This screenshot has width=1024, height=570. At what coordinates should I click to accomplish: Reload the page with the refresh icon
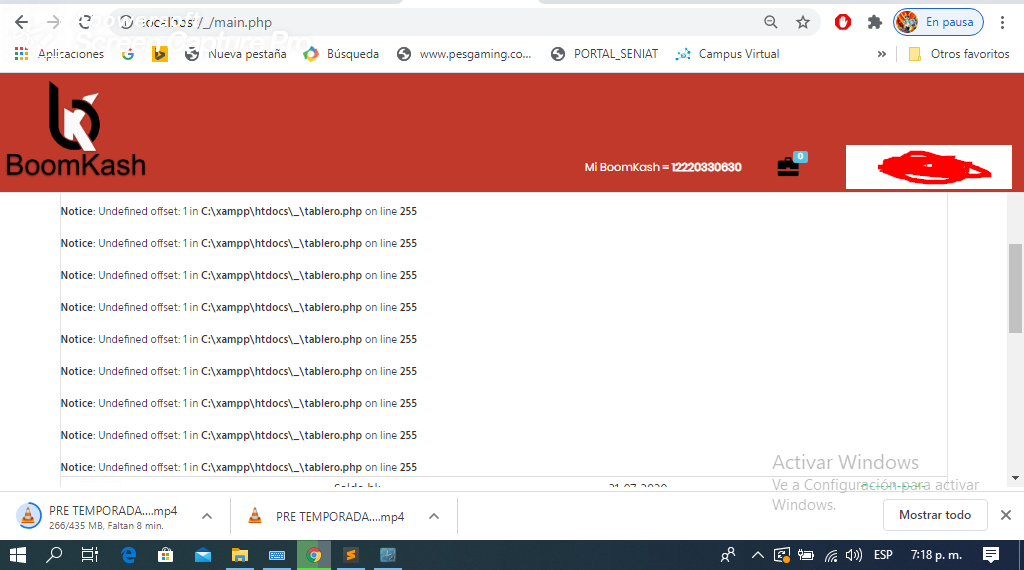85,22
